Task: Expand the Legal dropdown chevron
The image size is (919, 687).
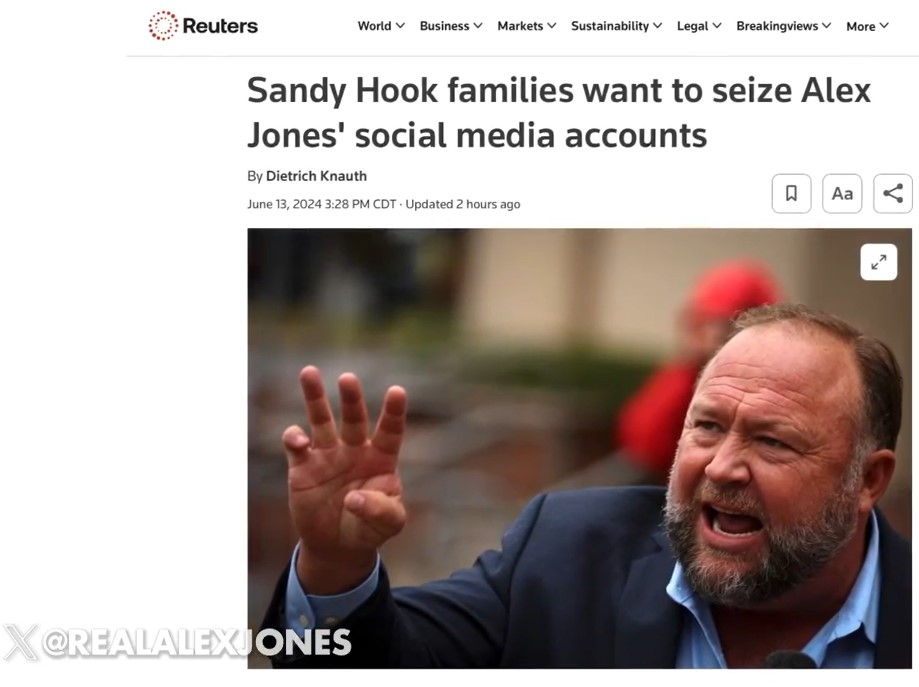Action: (x=716, y=26)
